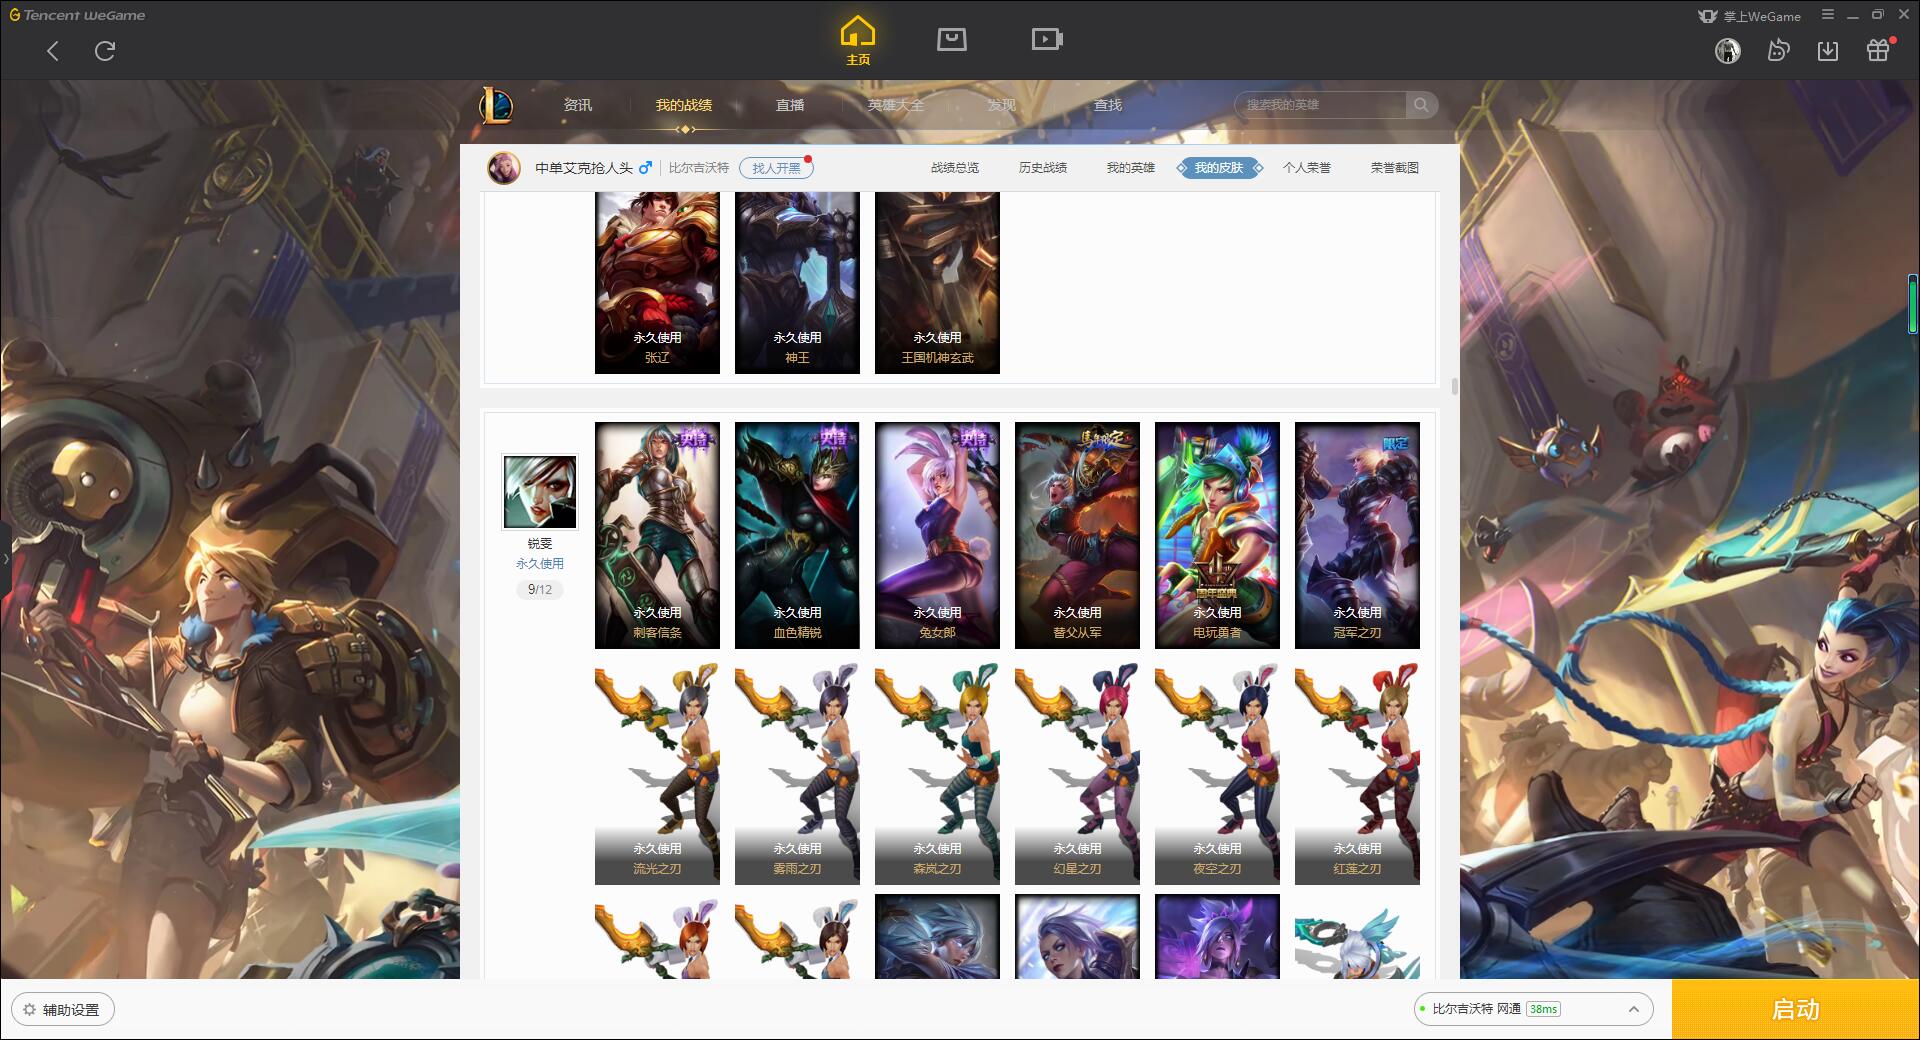This screenshot has width=1920, height=1040.
Task: Open the 电玩勇者 skin card
Action: pos(1217,535)
